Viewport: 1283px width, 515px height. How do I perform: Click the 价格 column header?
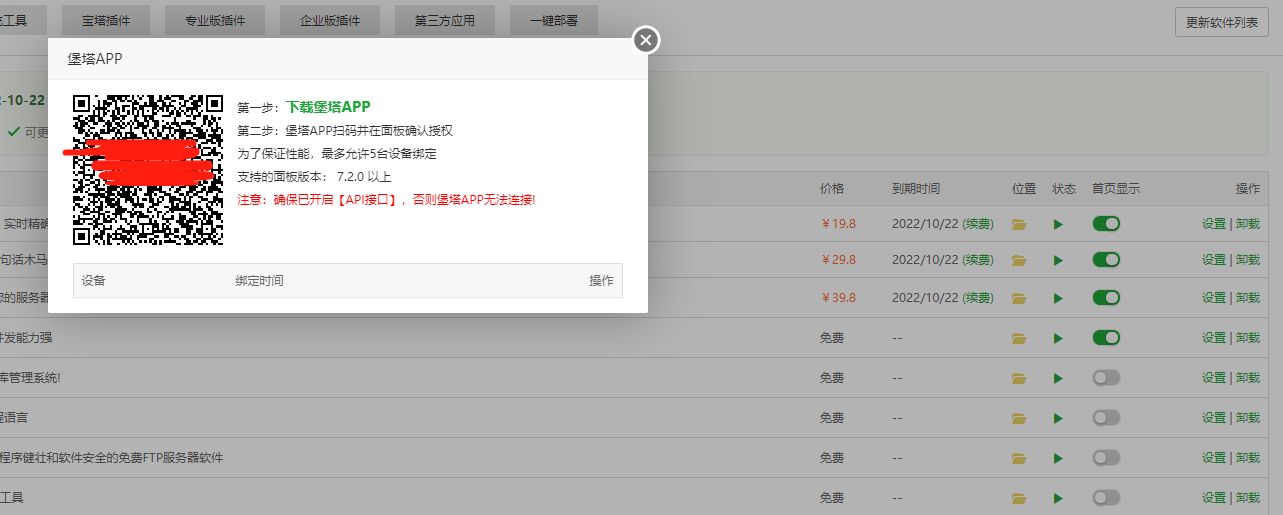pyautogui.click(x=832, y=189)
